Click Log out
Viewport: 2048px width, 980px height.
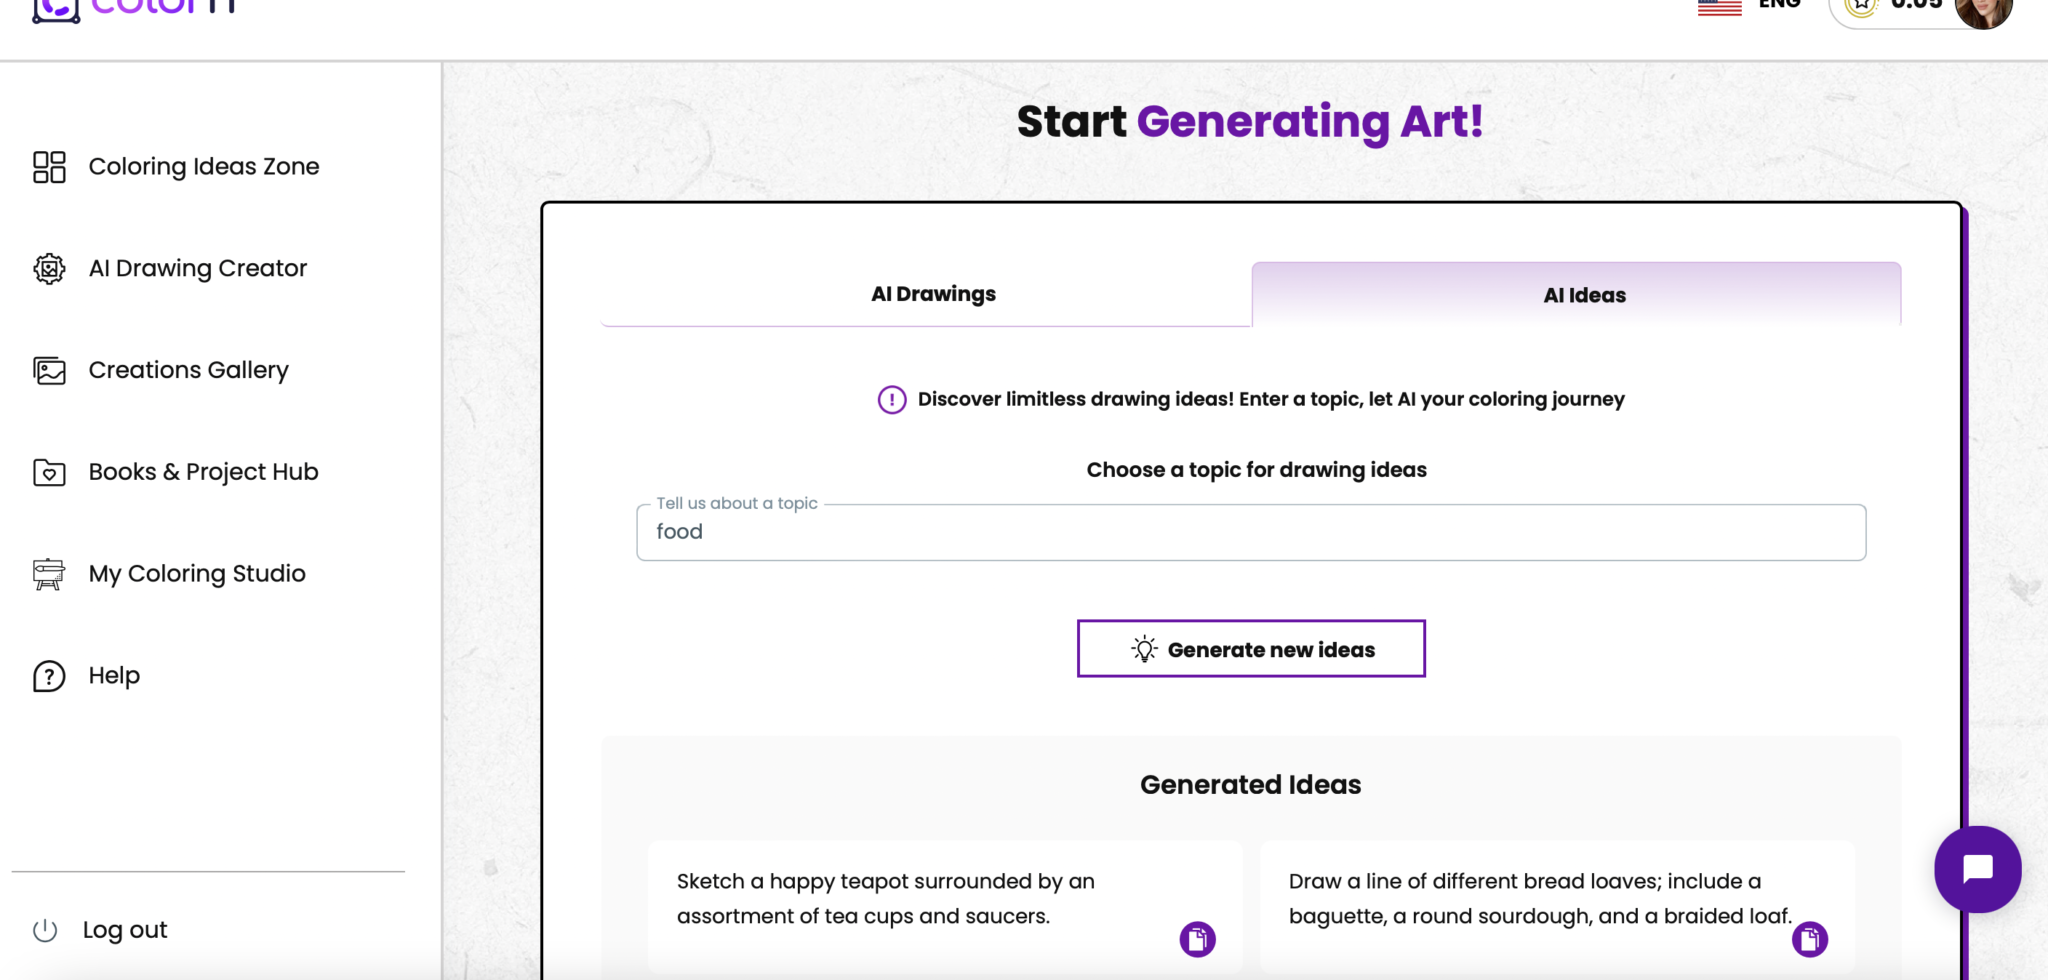point(124,929)
